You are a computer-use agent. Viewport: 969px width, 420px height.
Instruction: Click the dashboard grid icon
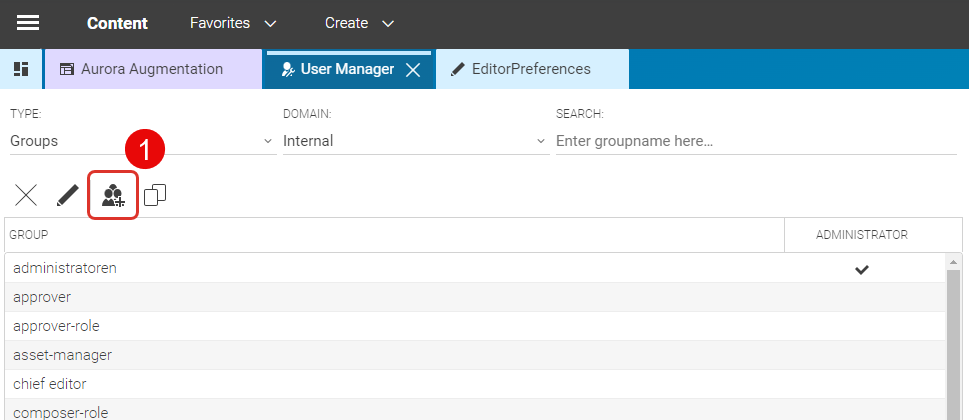20,69
